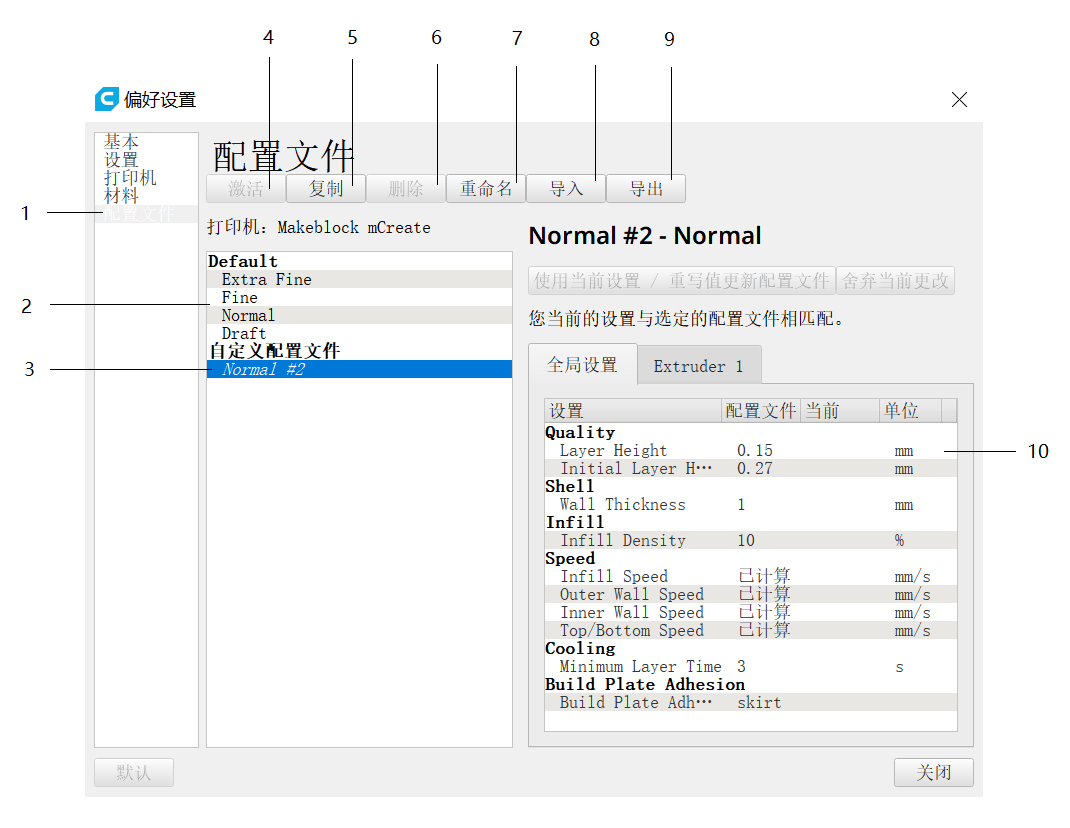Image resolution: width=1070 pixels, height=828 pixels.
Task: Click the 激活 button
Action: pyautogui.click(x=246, y=189)
